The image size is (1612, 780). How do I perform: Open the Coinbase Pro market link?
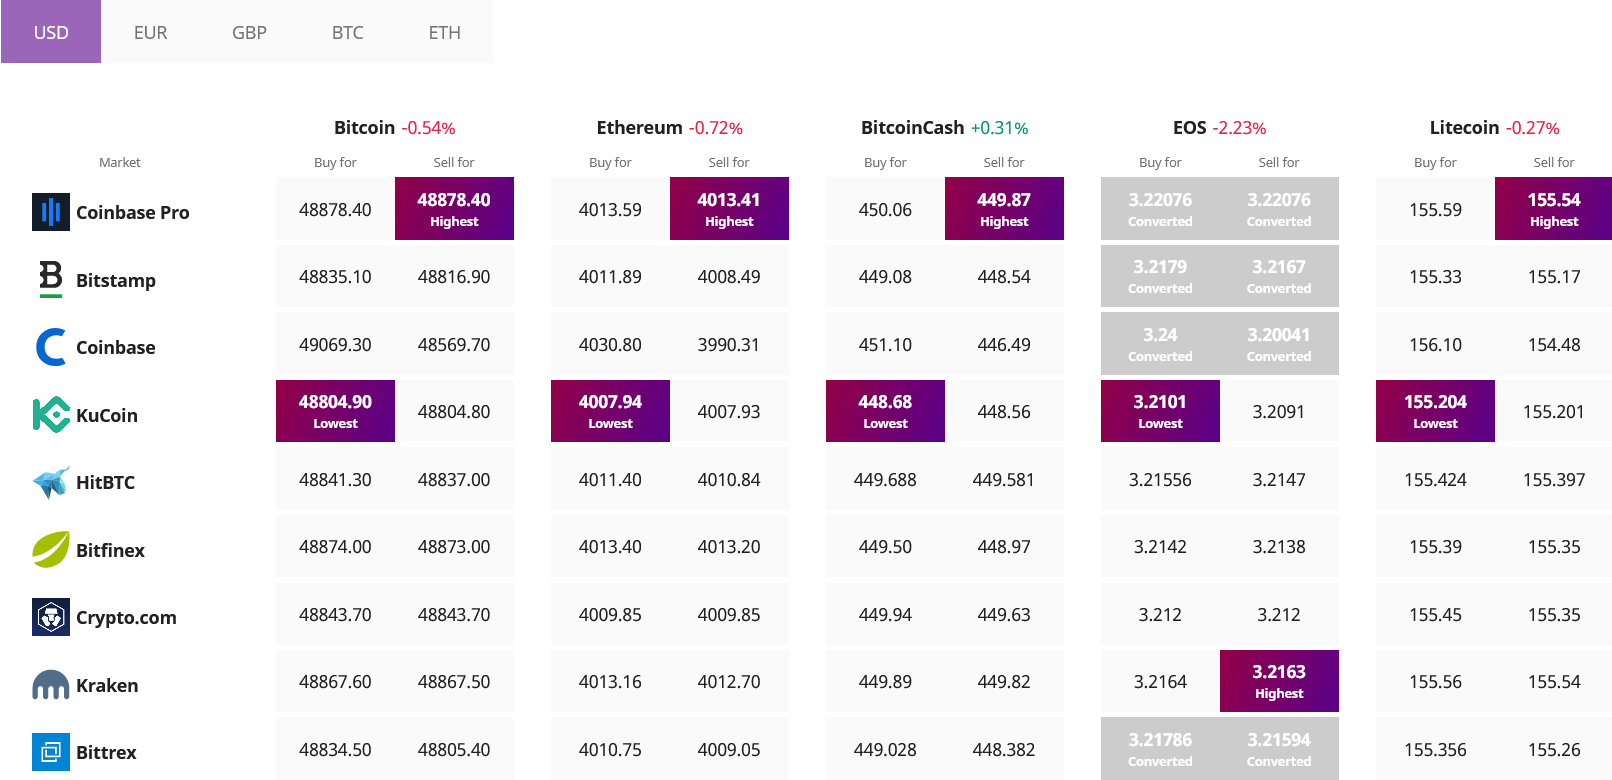133,212
